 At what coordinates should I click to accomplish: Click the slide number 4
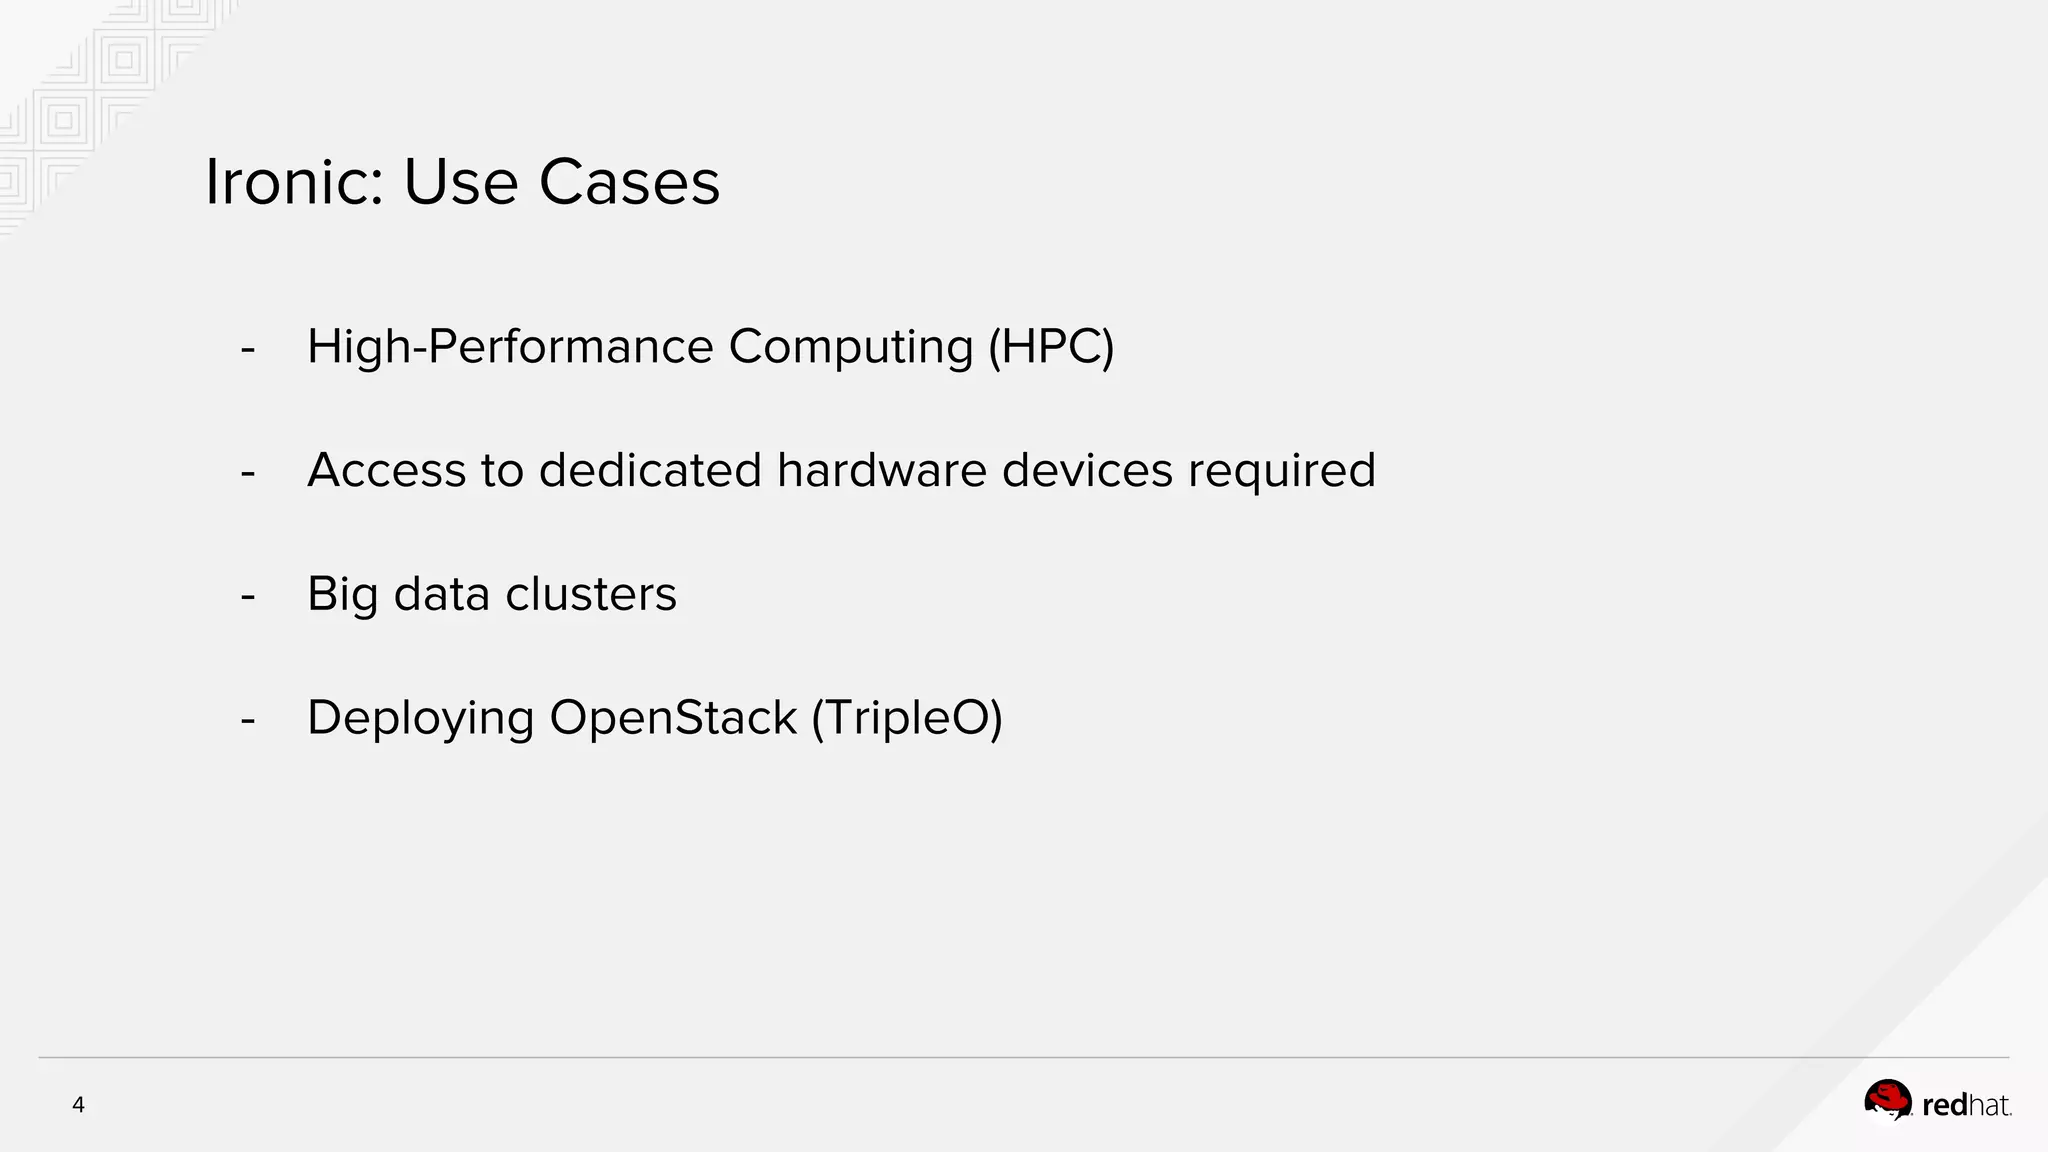pos(78,1105)
